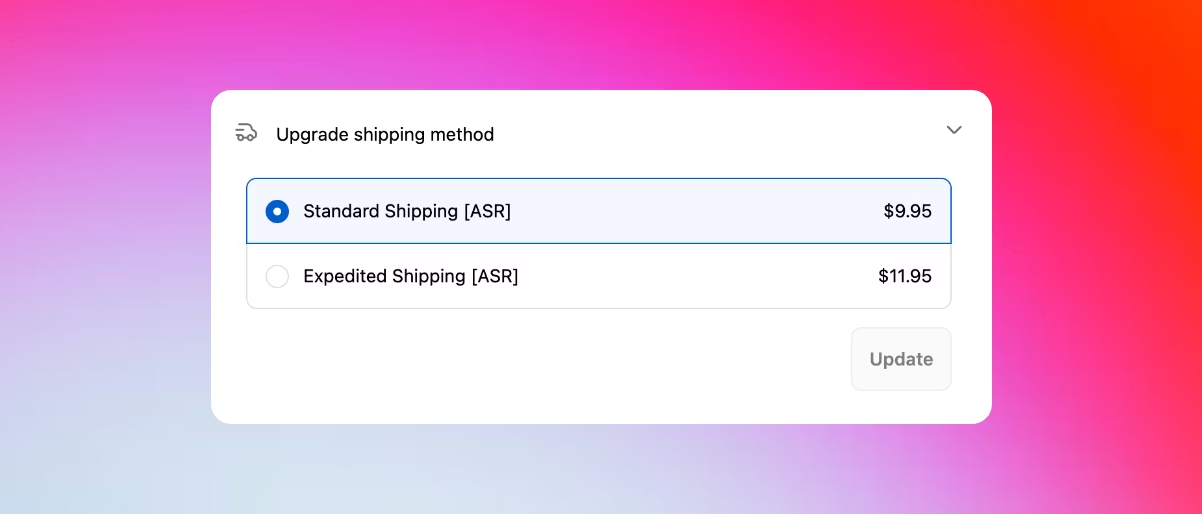Click the shipping truck icon
Image resolution: width=1202 pixels, height=514 pixels.
pos(246,133)
